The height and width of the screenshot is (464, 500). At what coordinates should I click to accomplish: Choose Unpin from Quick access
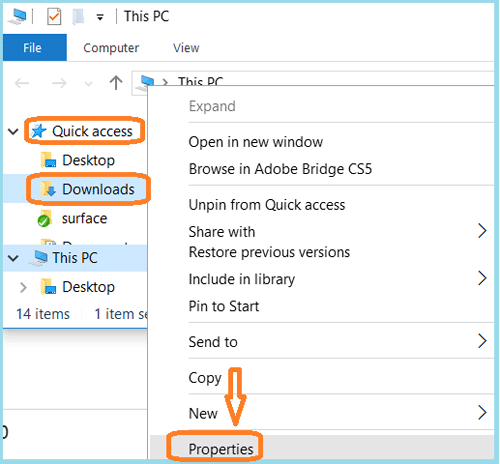coord(267,205)
